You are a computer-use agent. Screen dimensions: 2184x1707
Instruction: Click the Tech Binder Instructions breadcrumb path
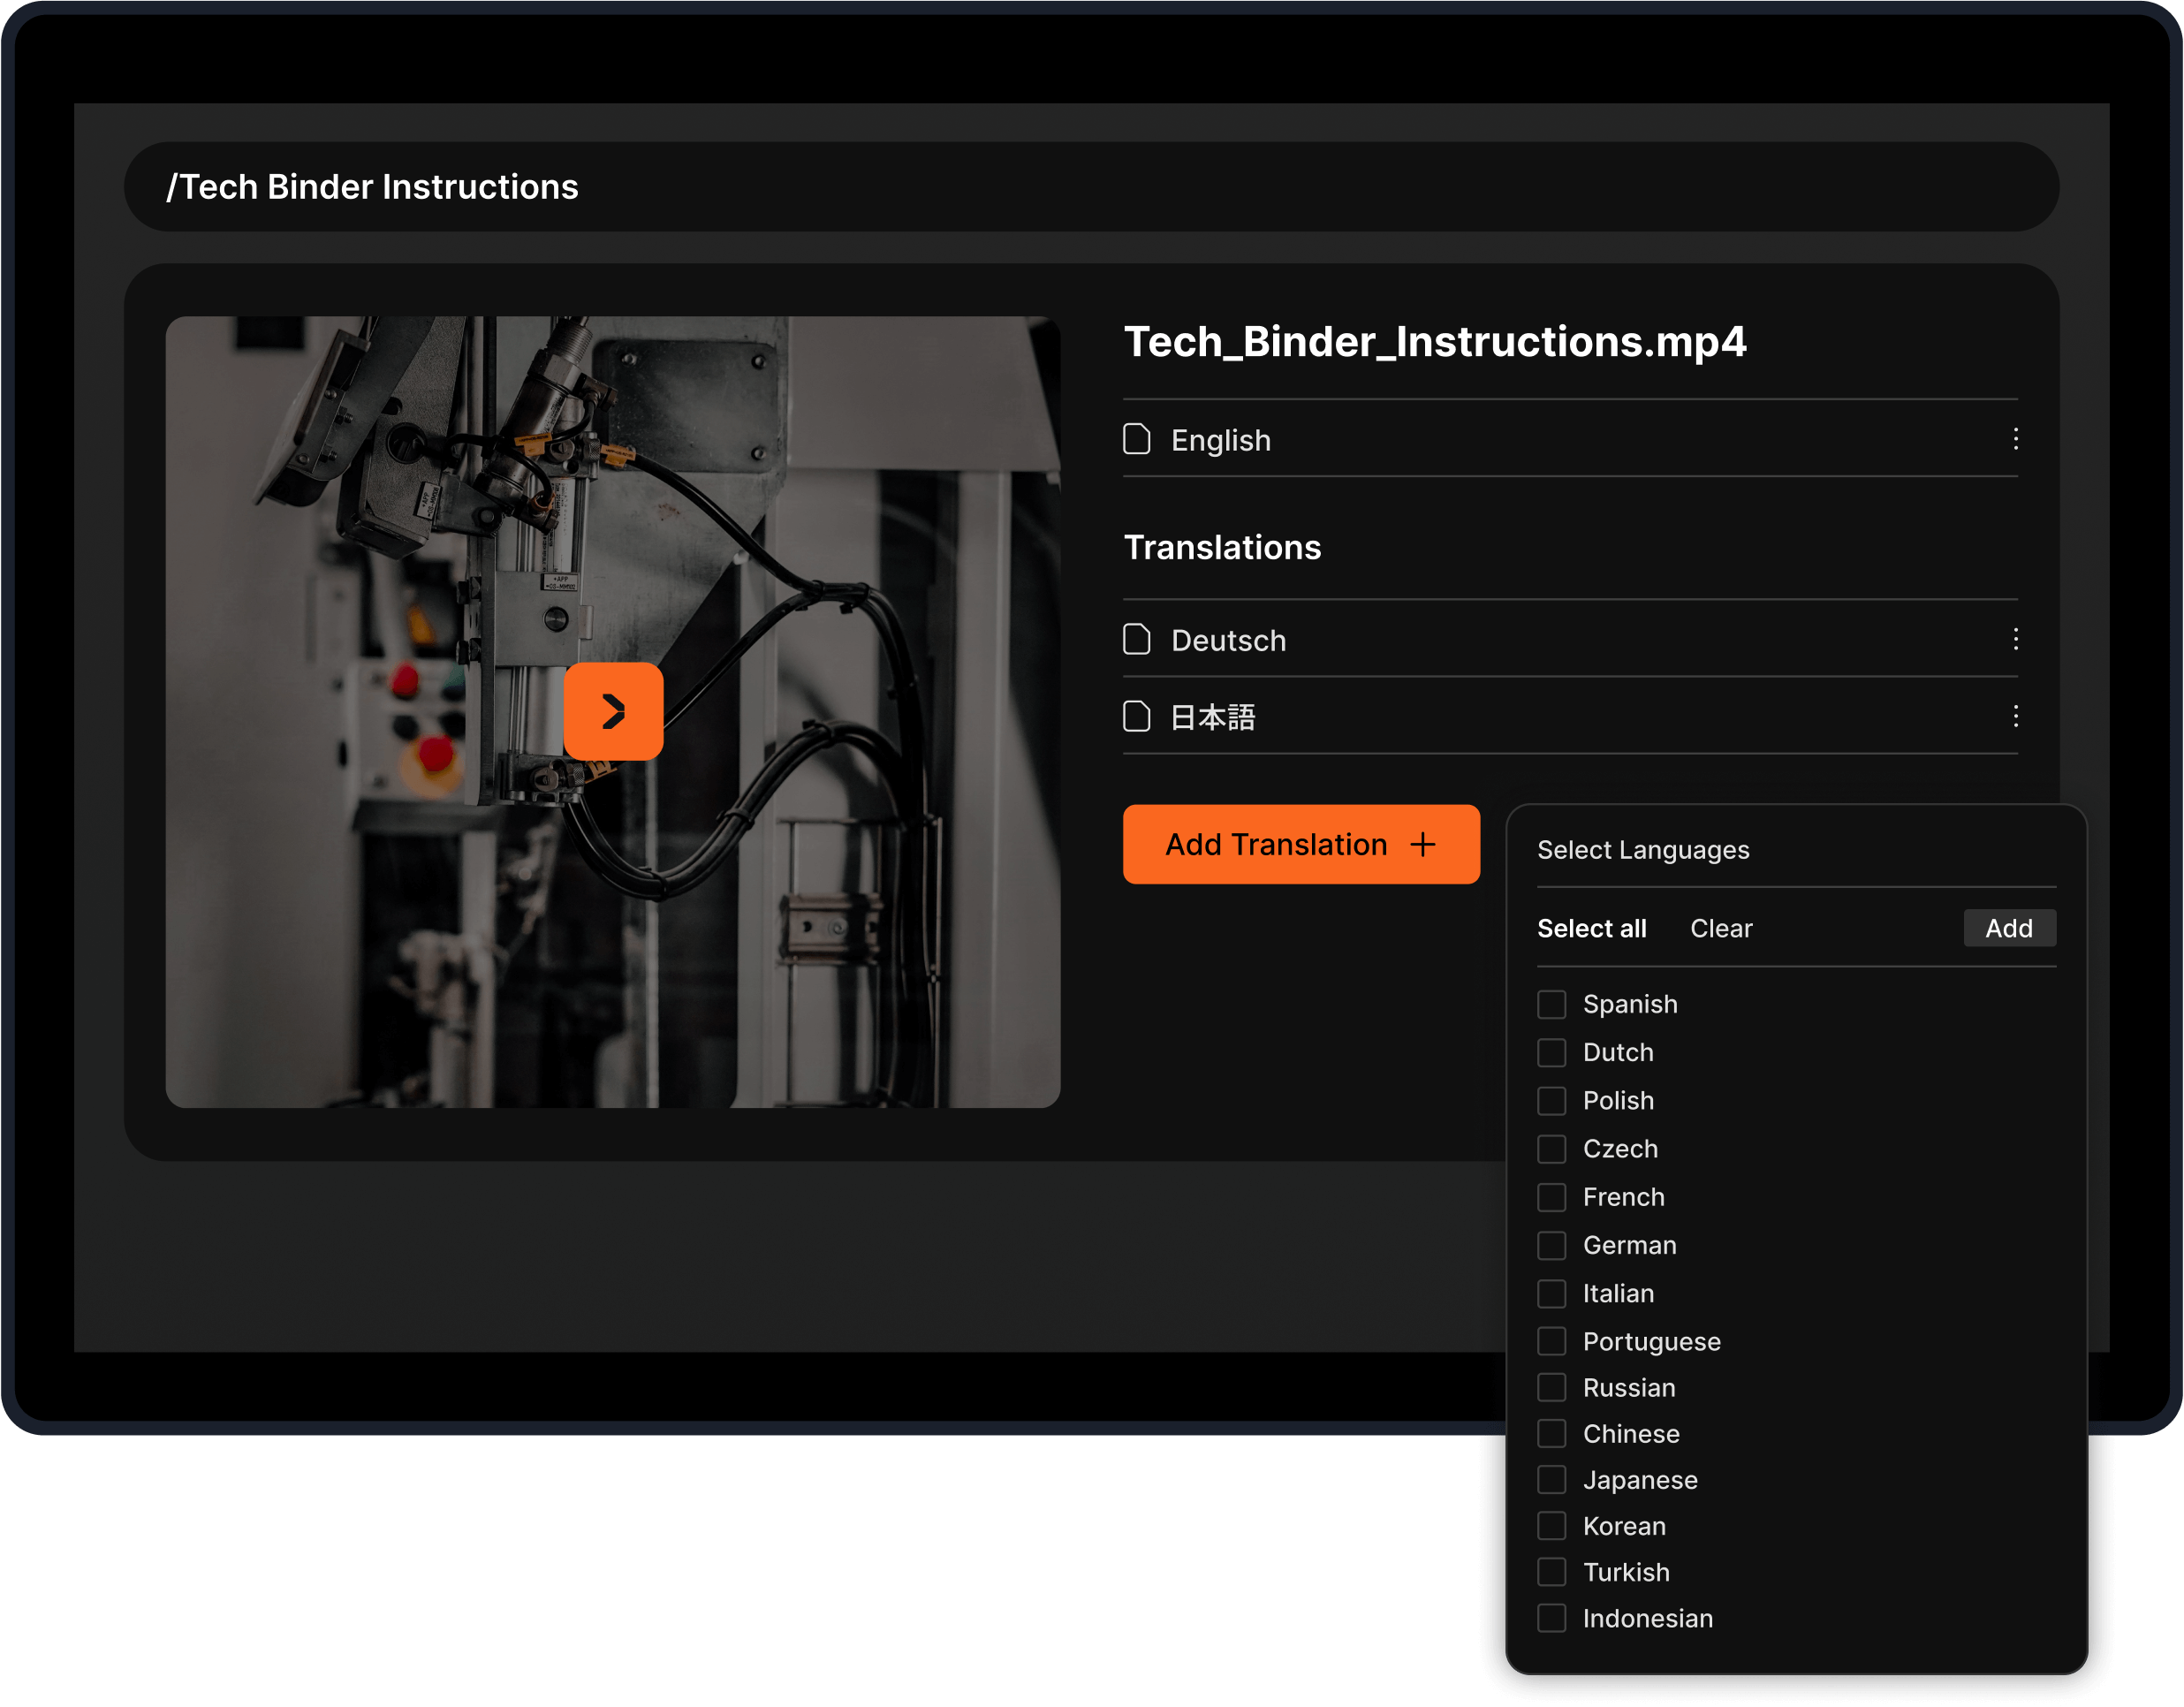[x=372, y=187]
